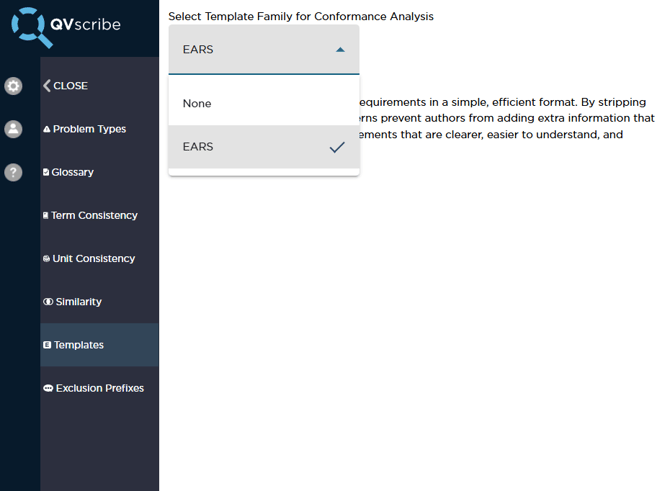The height and width of the screenshot is (491, 670).
Task: Click the book icon beside Glossary
Action: (46, 172)
